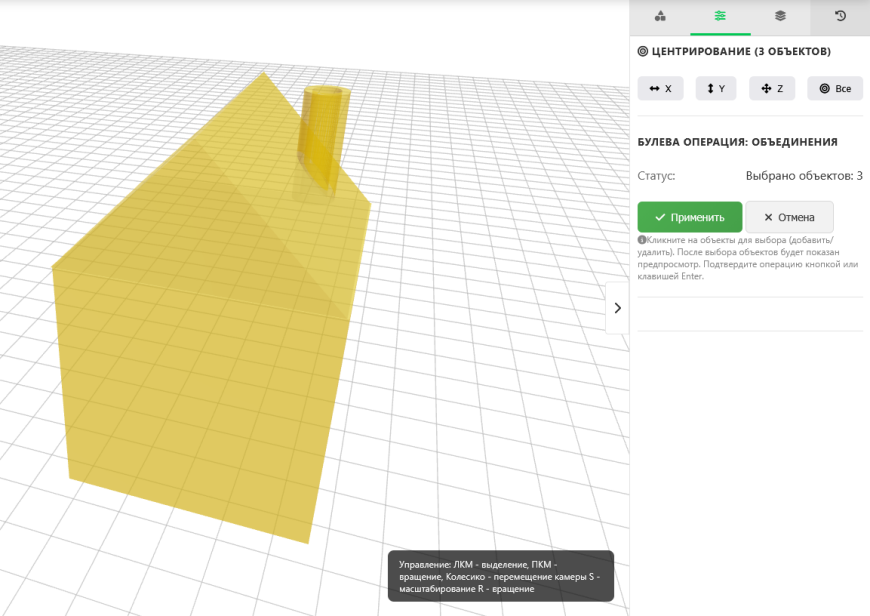Image resolution: width=870 pixels, height=616 pixels.
Task: Click the Центрирование target icon
Action: [x=643, y=51]
